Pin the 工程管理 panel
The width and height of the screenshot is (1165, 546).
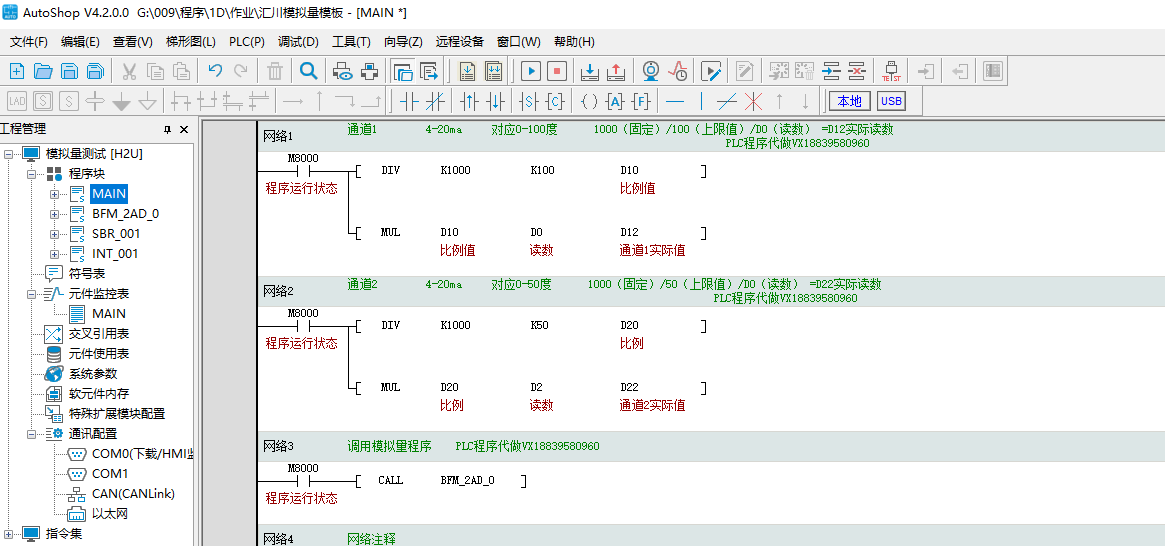[168, 130]
